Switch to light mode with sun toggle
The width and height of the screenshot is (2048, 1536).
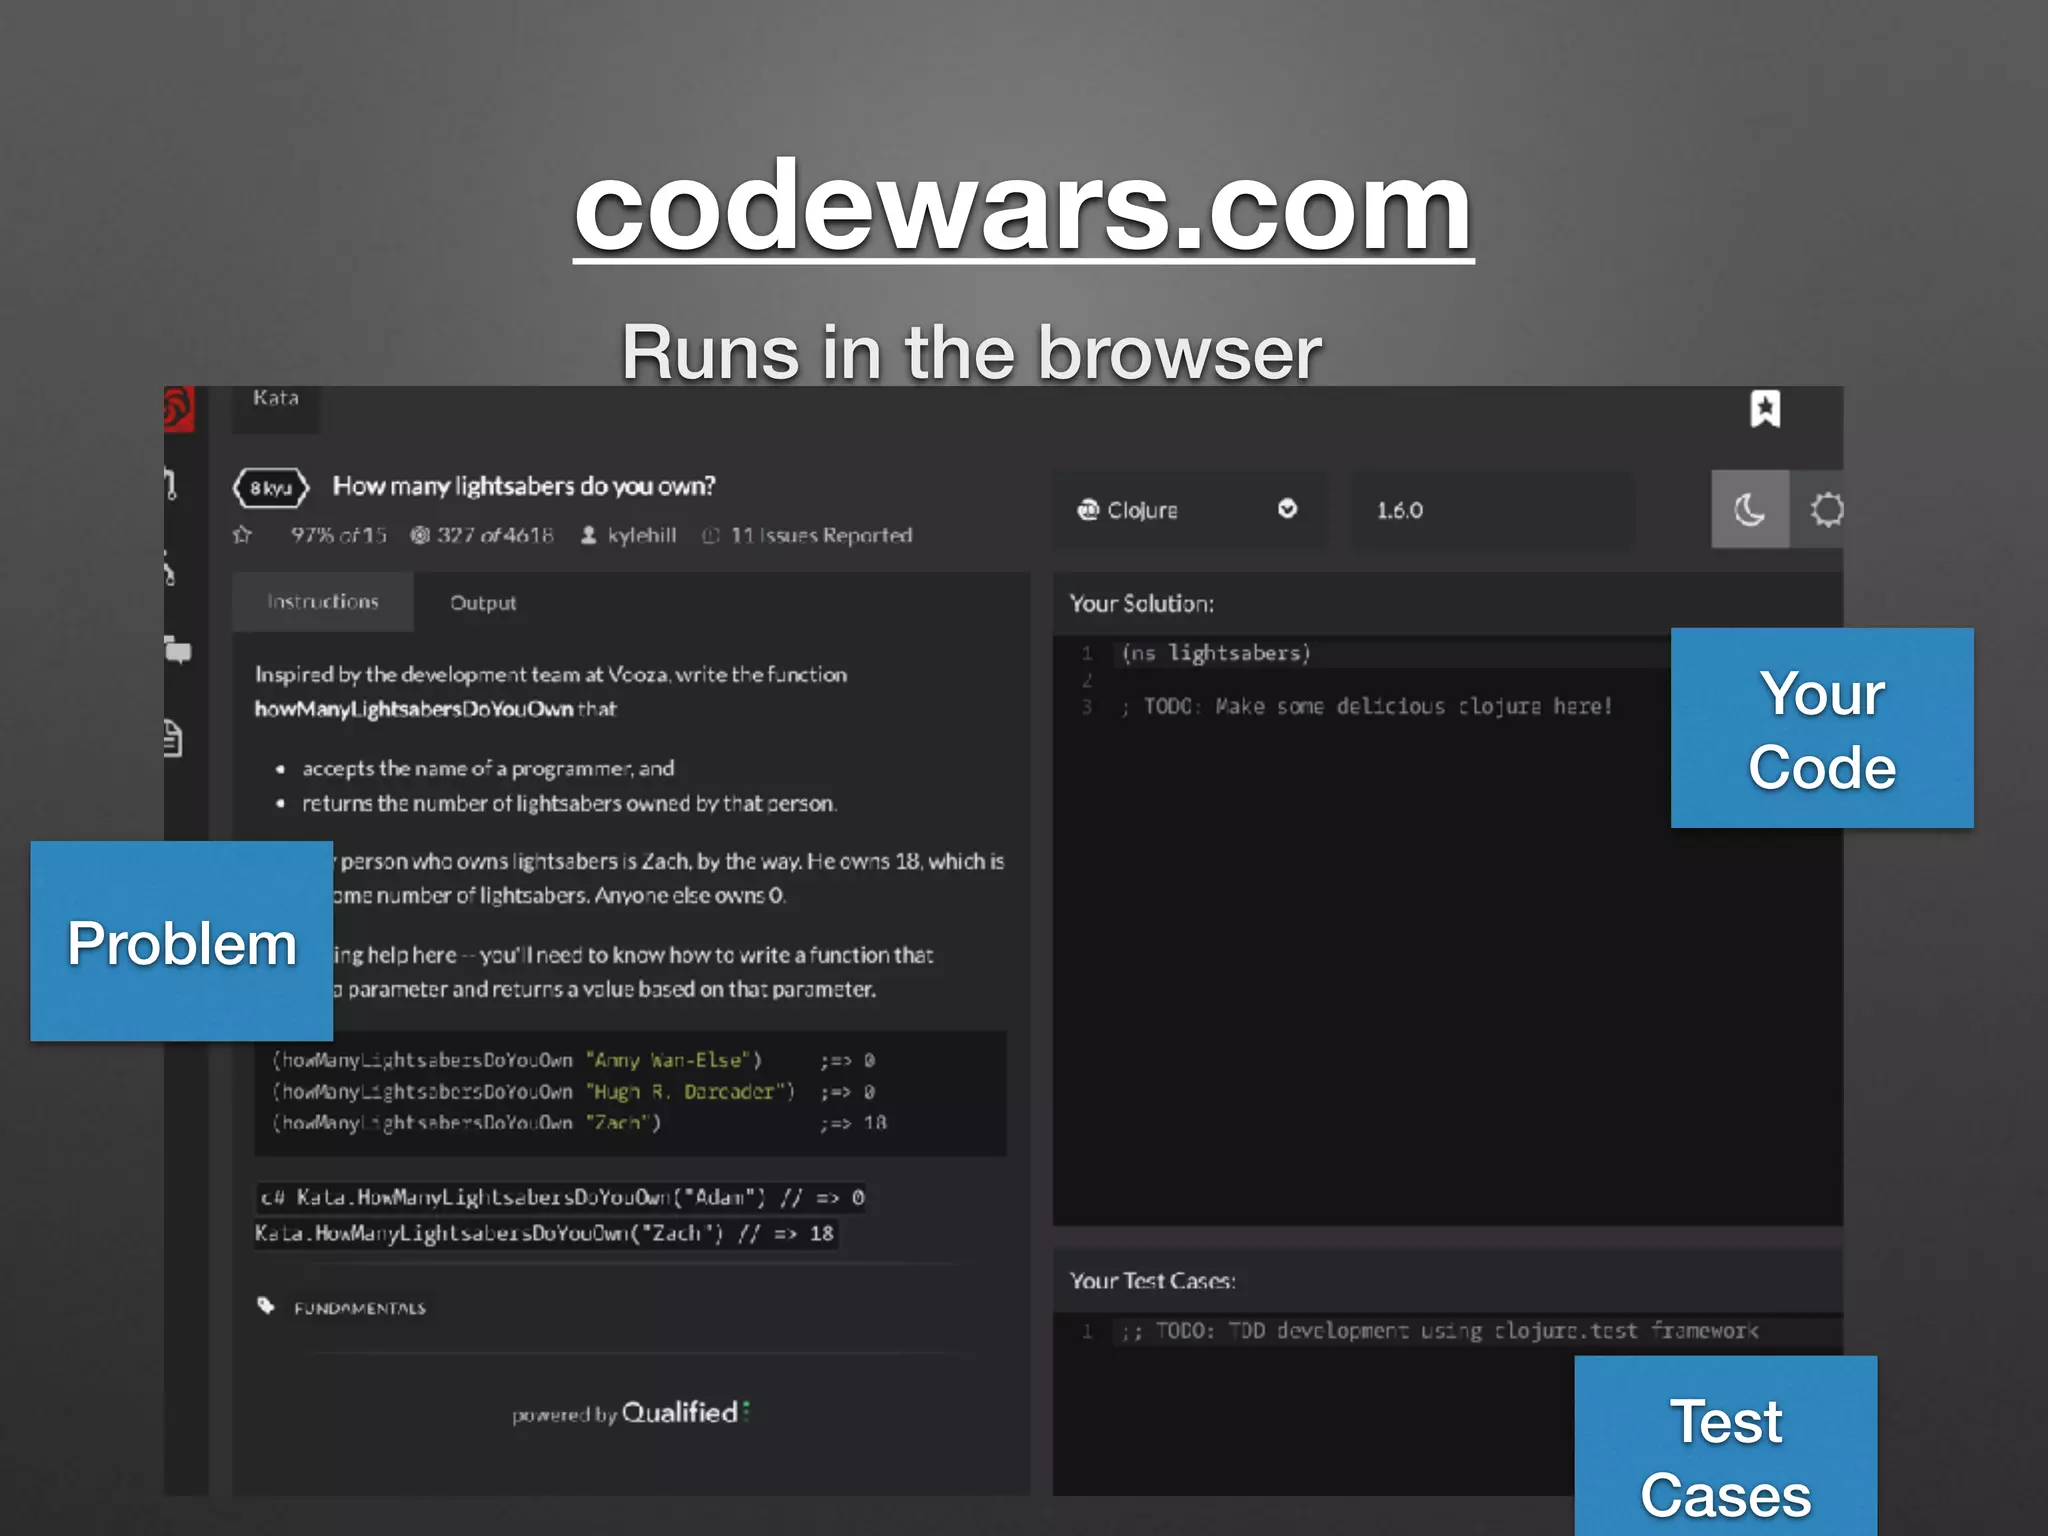(1826, 510)
